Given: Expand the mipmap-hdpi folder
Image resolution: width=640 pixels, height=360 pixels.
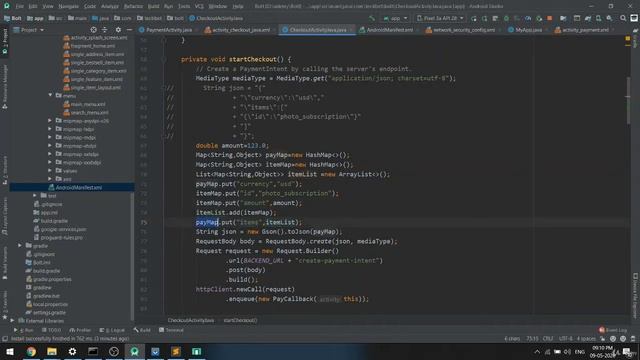Looking at the screenshot, I should pos(50,129).
